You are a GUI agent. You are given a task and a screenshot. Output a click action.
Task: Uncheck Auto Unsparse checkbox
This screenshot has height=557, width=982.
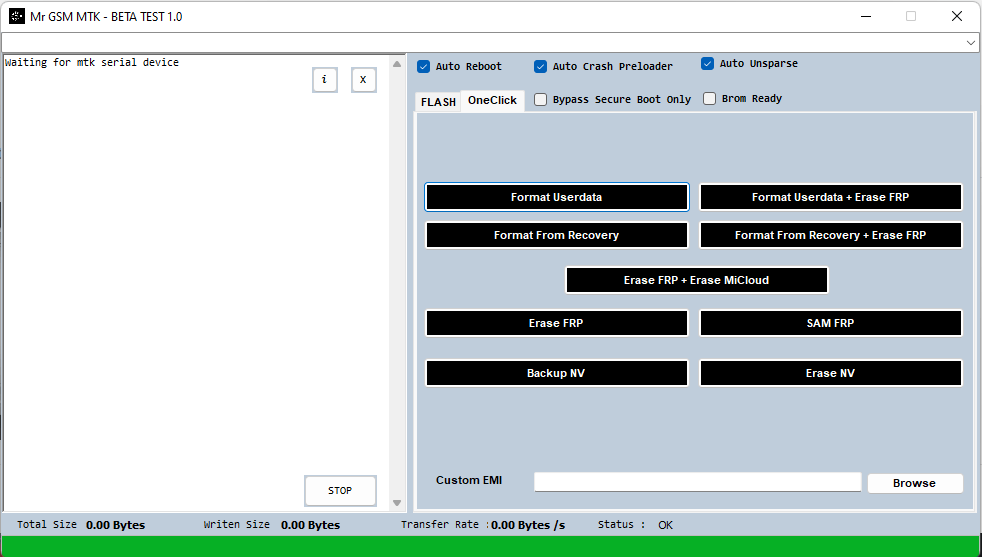coord(708,63)
